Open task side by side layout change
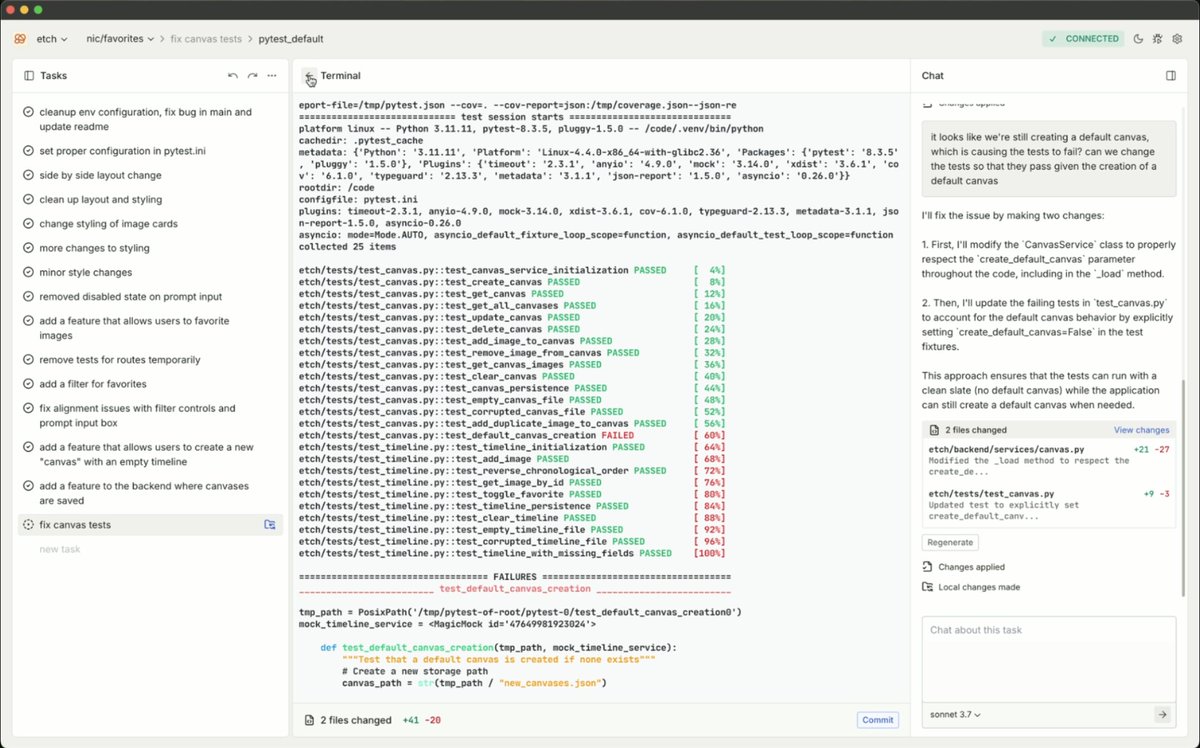This screenshot has height=748, width=1200. (x=150, y=175)
